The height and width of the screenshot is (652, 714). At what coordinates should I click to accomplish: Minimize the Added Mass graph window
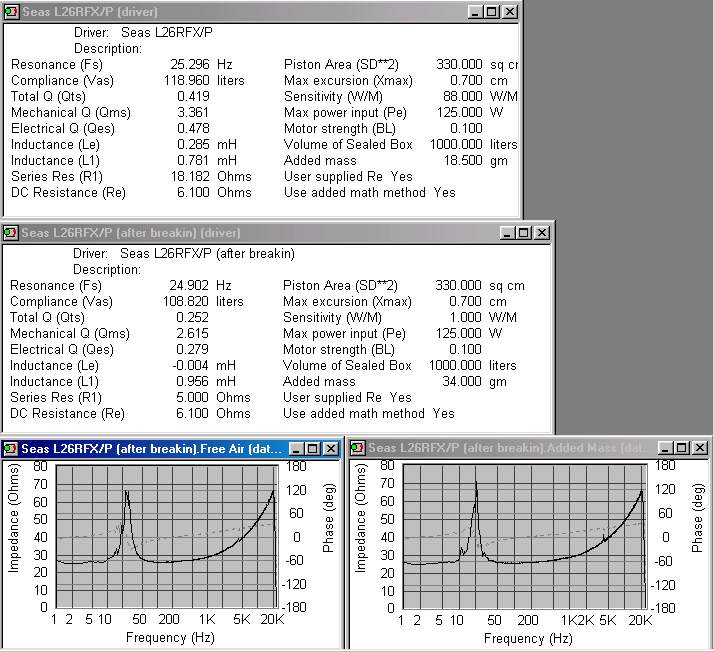tap(665, 448)
